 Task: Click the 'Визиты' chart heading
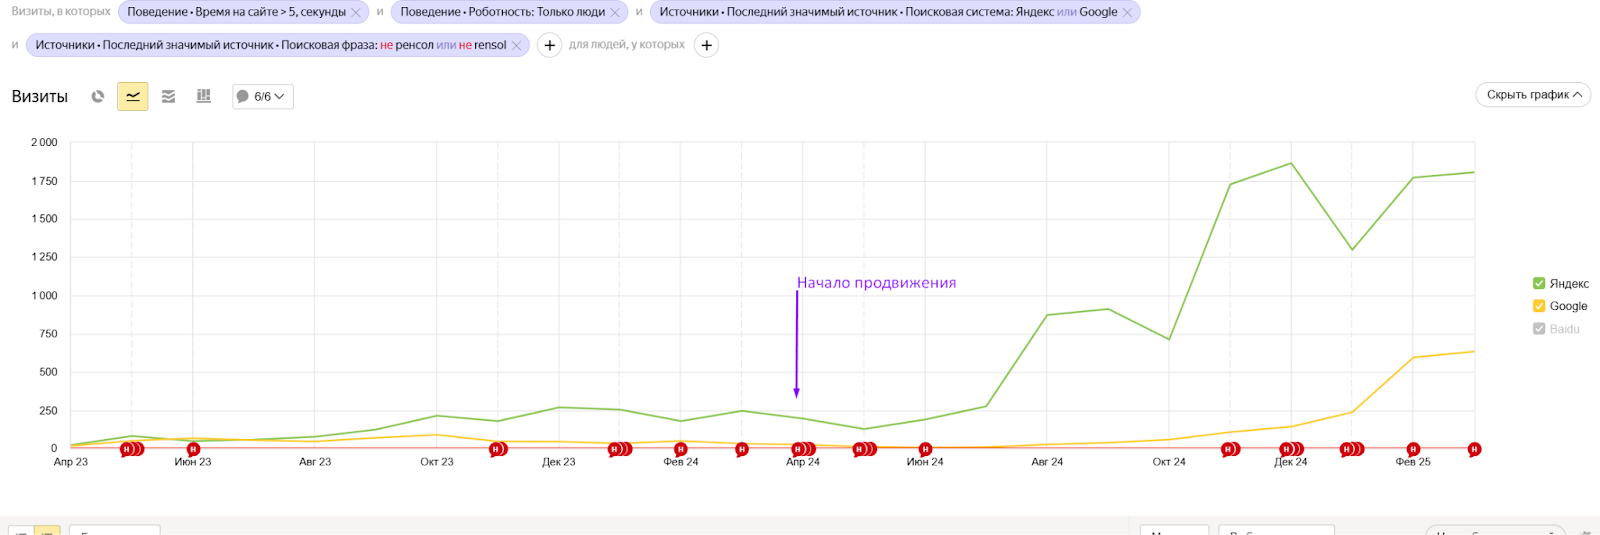point(40,97)
